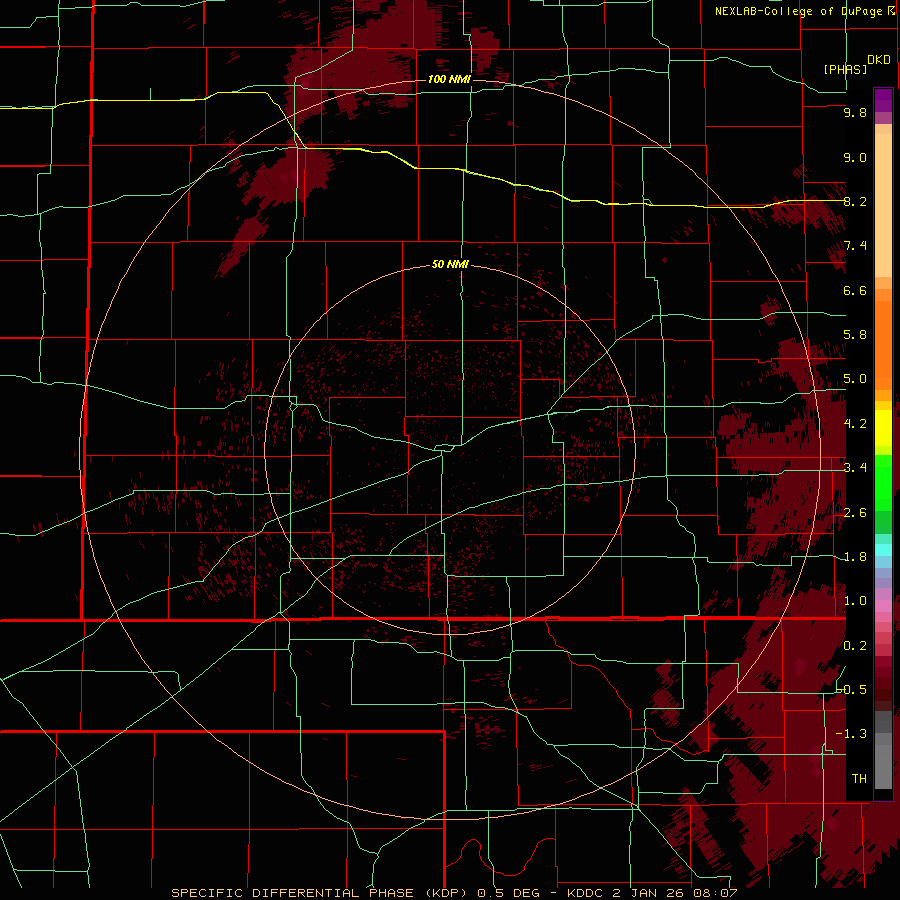Click the 9.8 value on color scale
900x900 pixels.
[x=855, y=112]
